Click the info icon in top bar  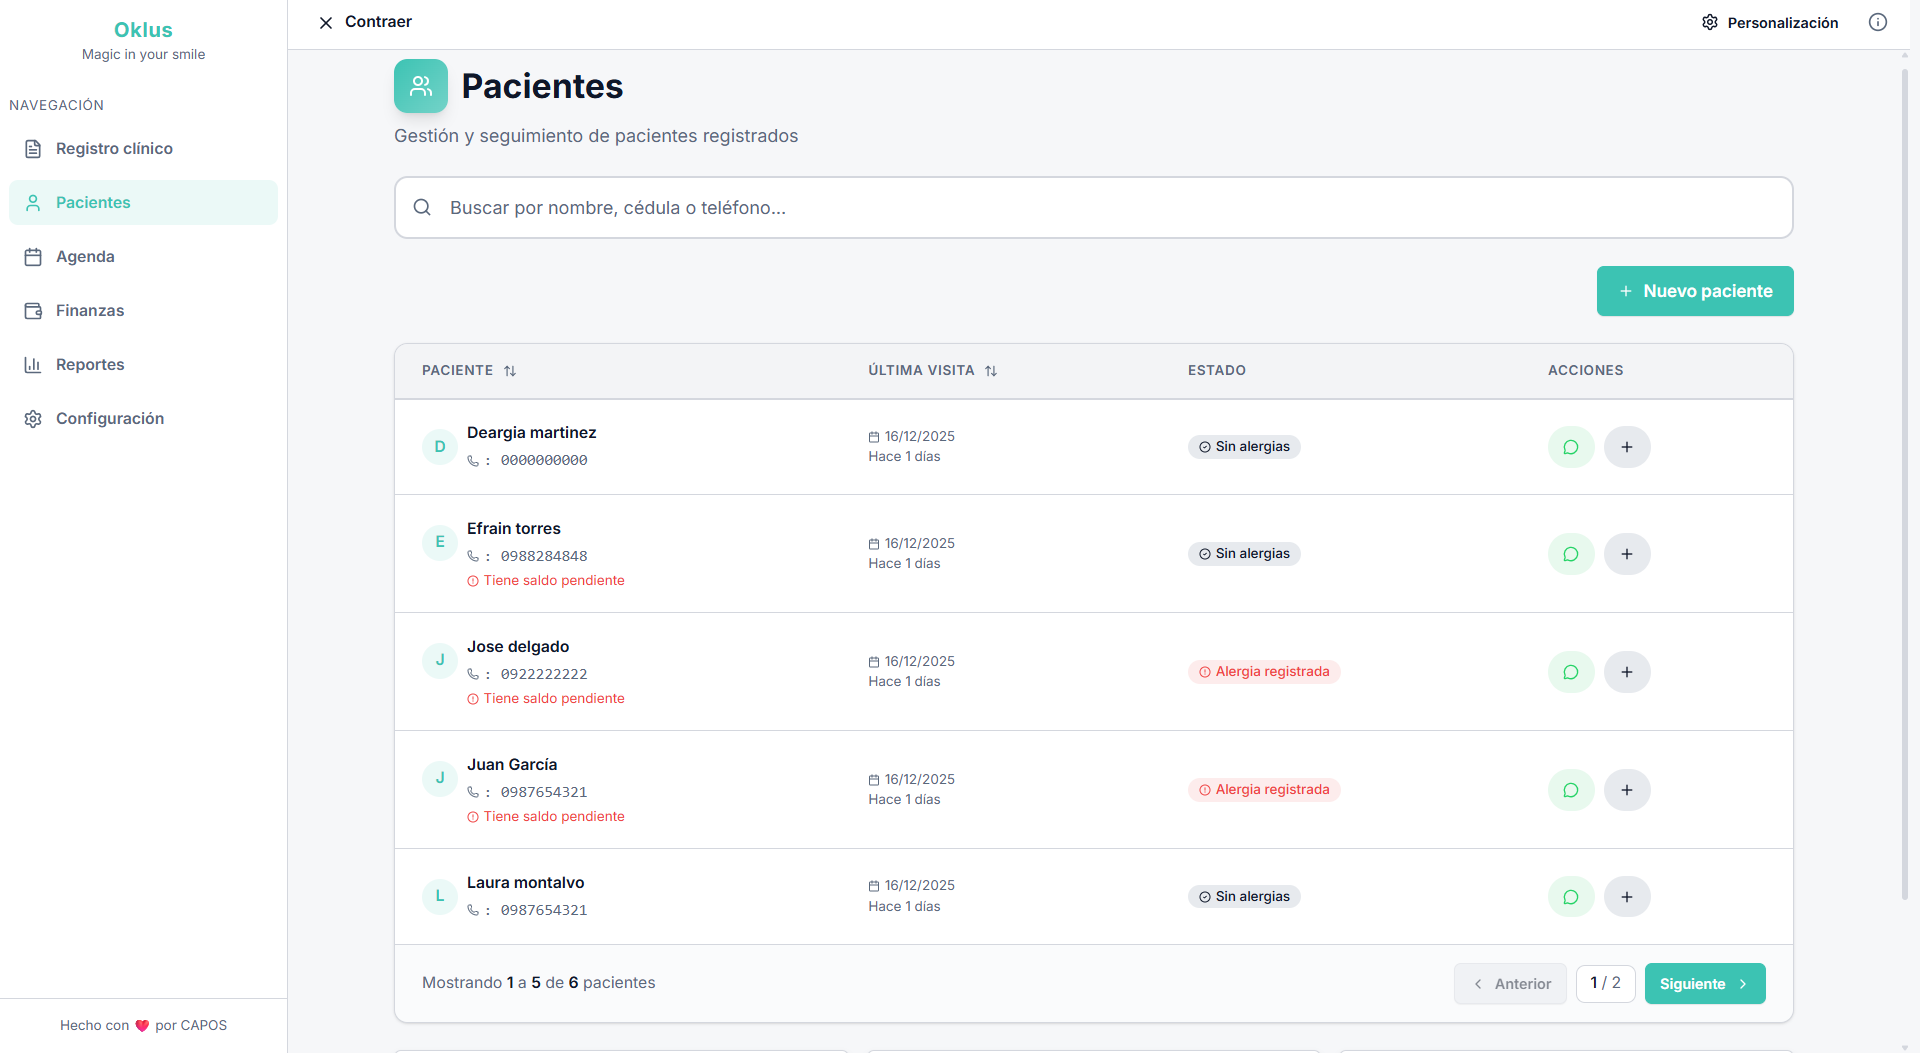(x=1877, y=22)
